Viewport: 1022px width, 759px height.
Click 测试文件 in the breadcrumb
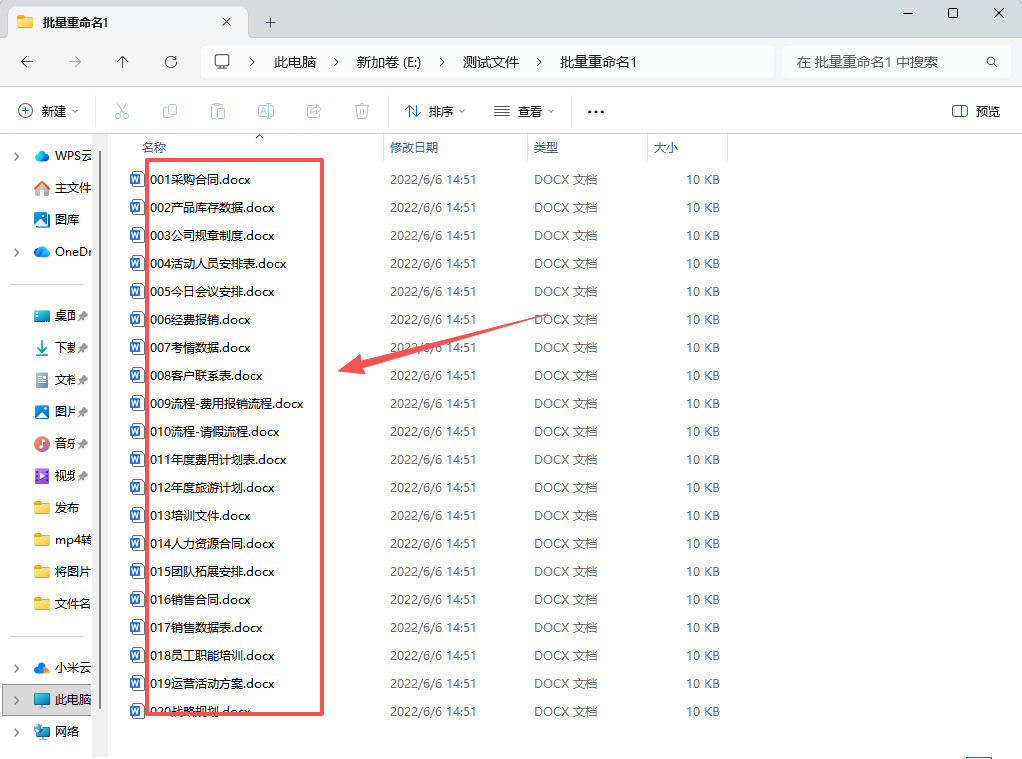click(x=490, y=62)
